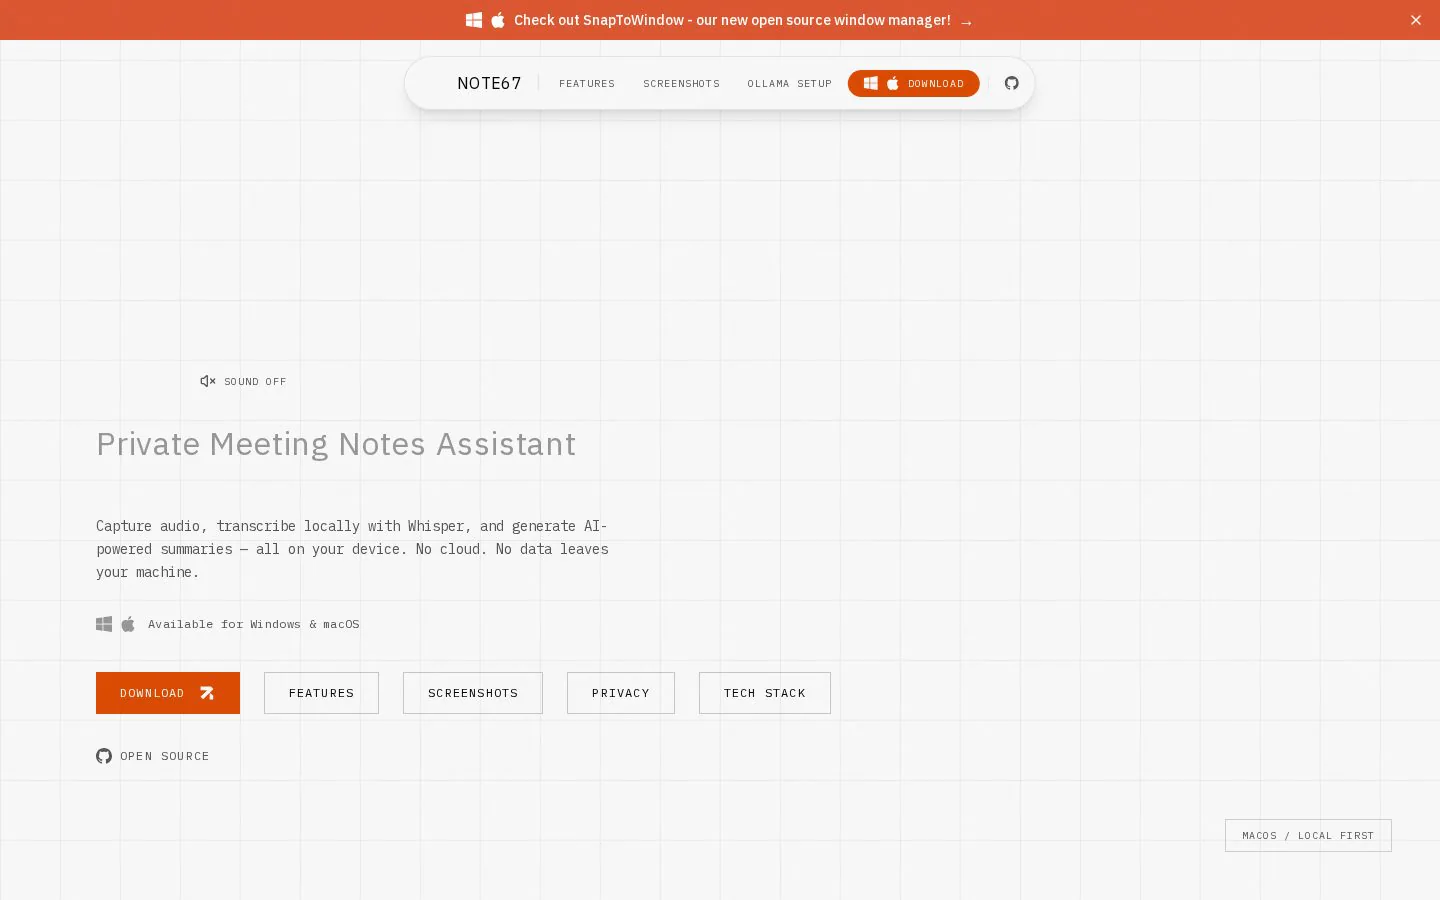Click the arrow icon in hero Download
This screenshot has height=900, width=1440.
pos(207,693)
